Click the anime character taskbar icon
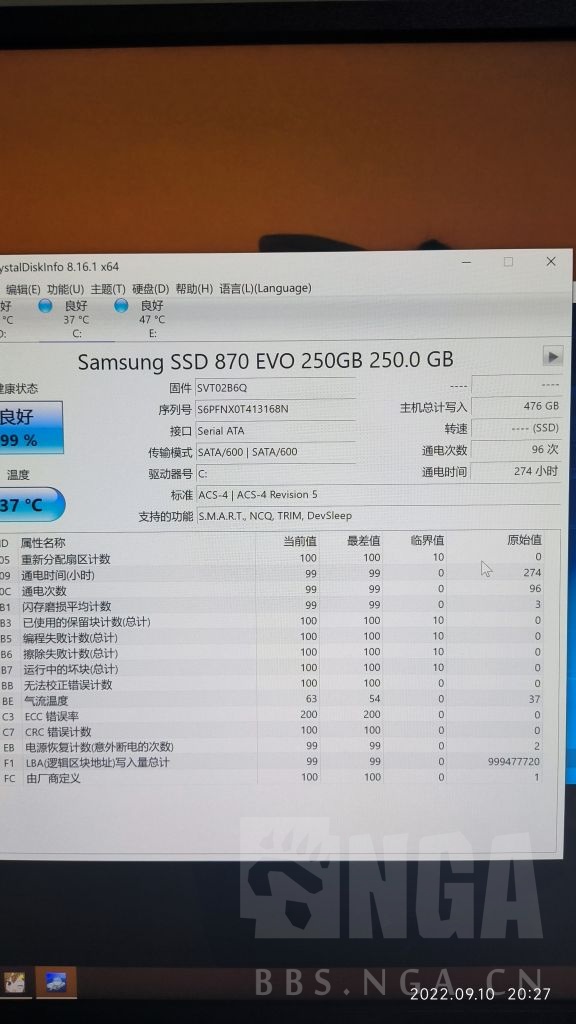Viewport: 576px width, 1024px height. 12,982
